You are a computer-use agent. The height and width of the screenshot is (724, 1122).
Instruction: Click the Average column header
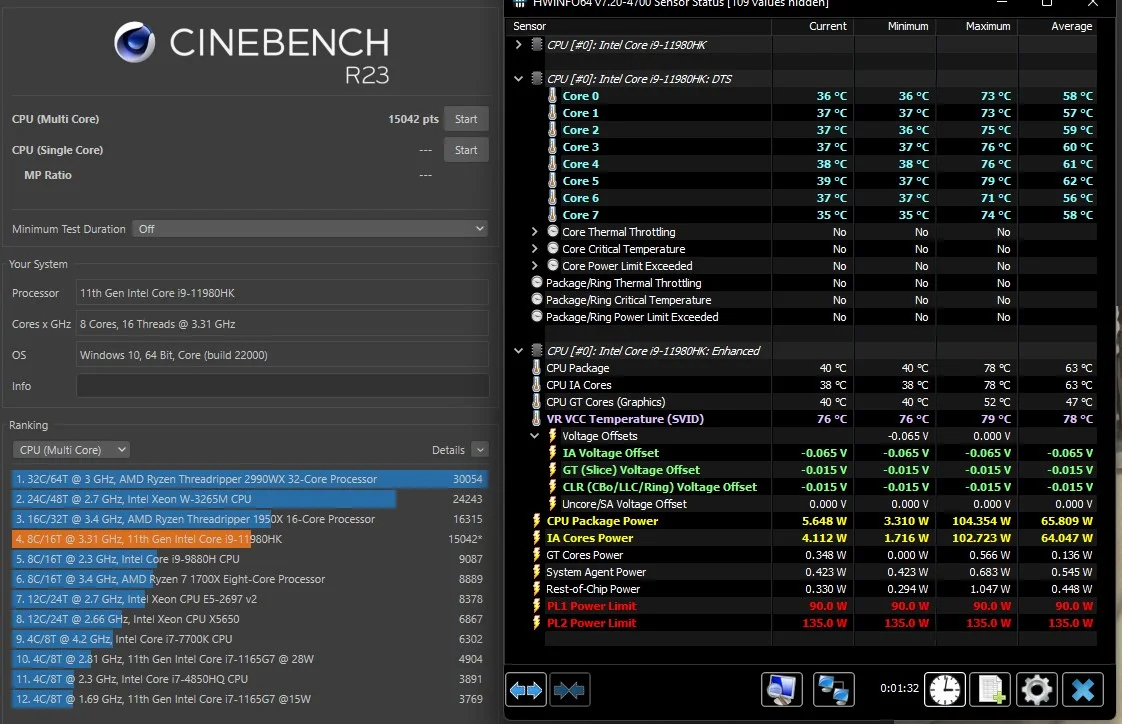point(1072,26)
